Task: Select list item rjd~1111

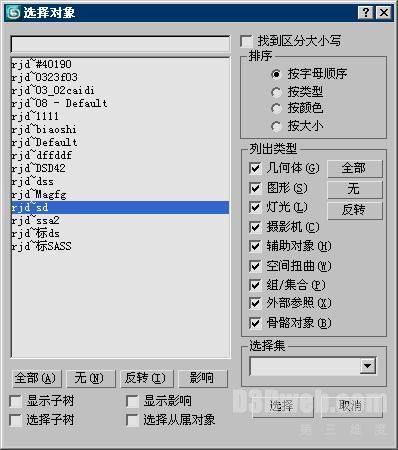Action: click(x=120, y=116)
